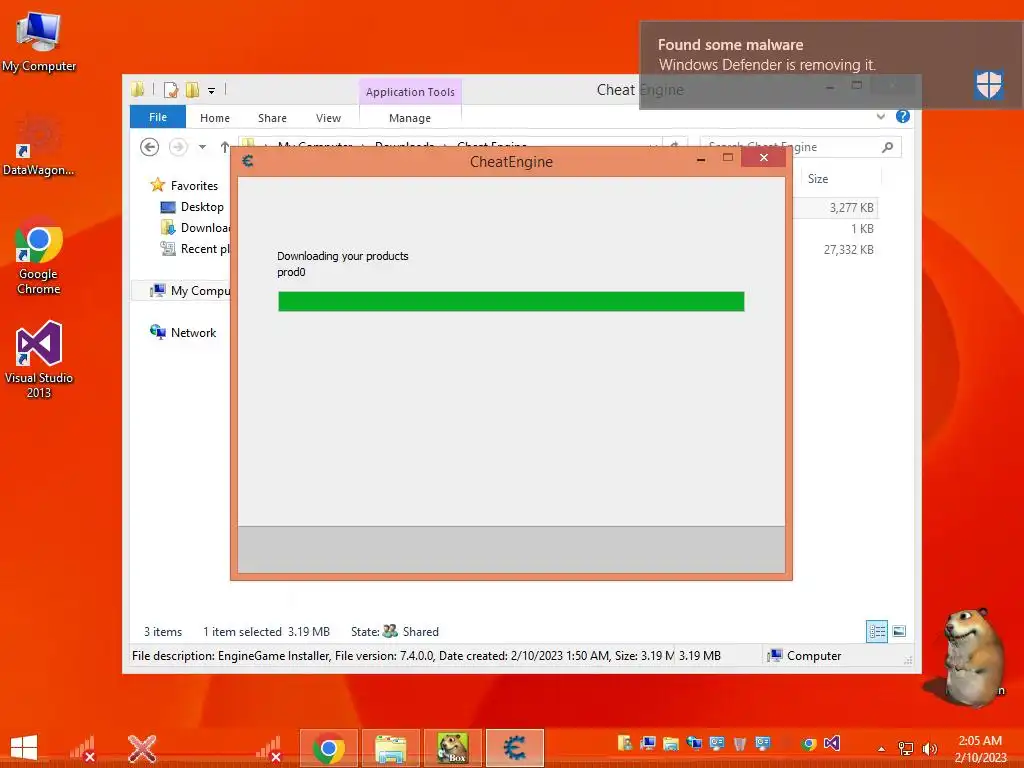This screenshot has width=1024, height=768.
Task: Click the green download progress bar
Action: (x=511, y=301)
